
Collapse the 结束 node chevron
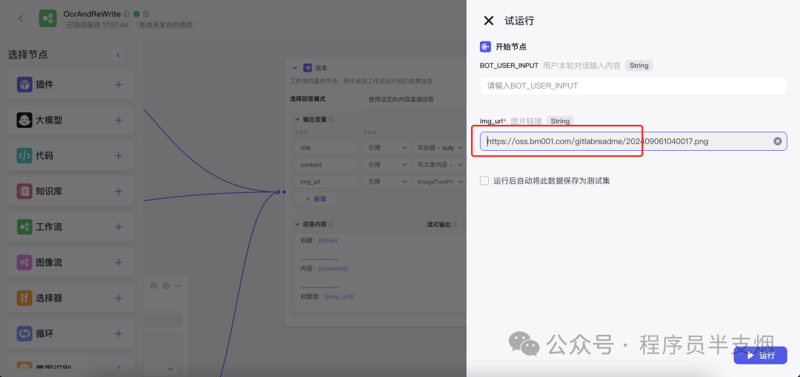(294, 68)
